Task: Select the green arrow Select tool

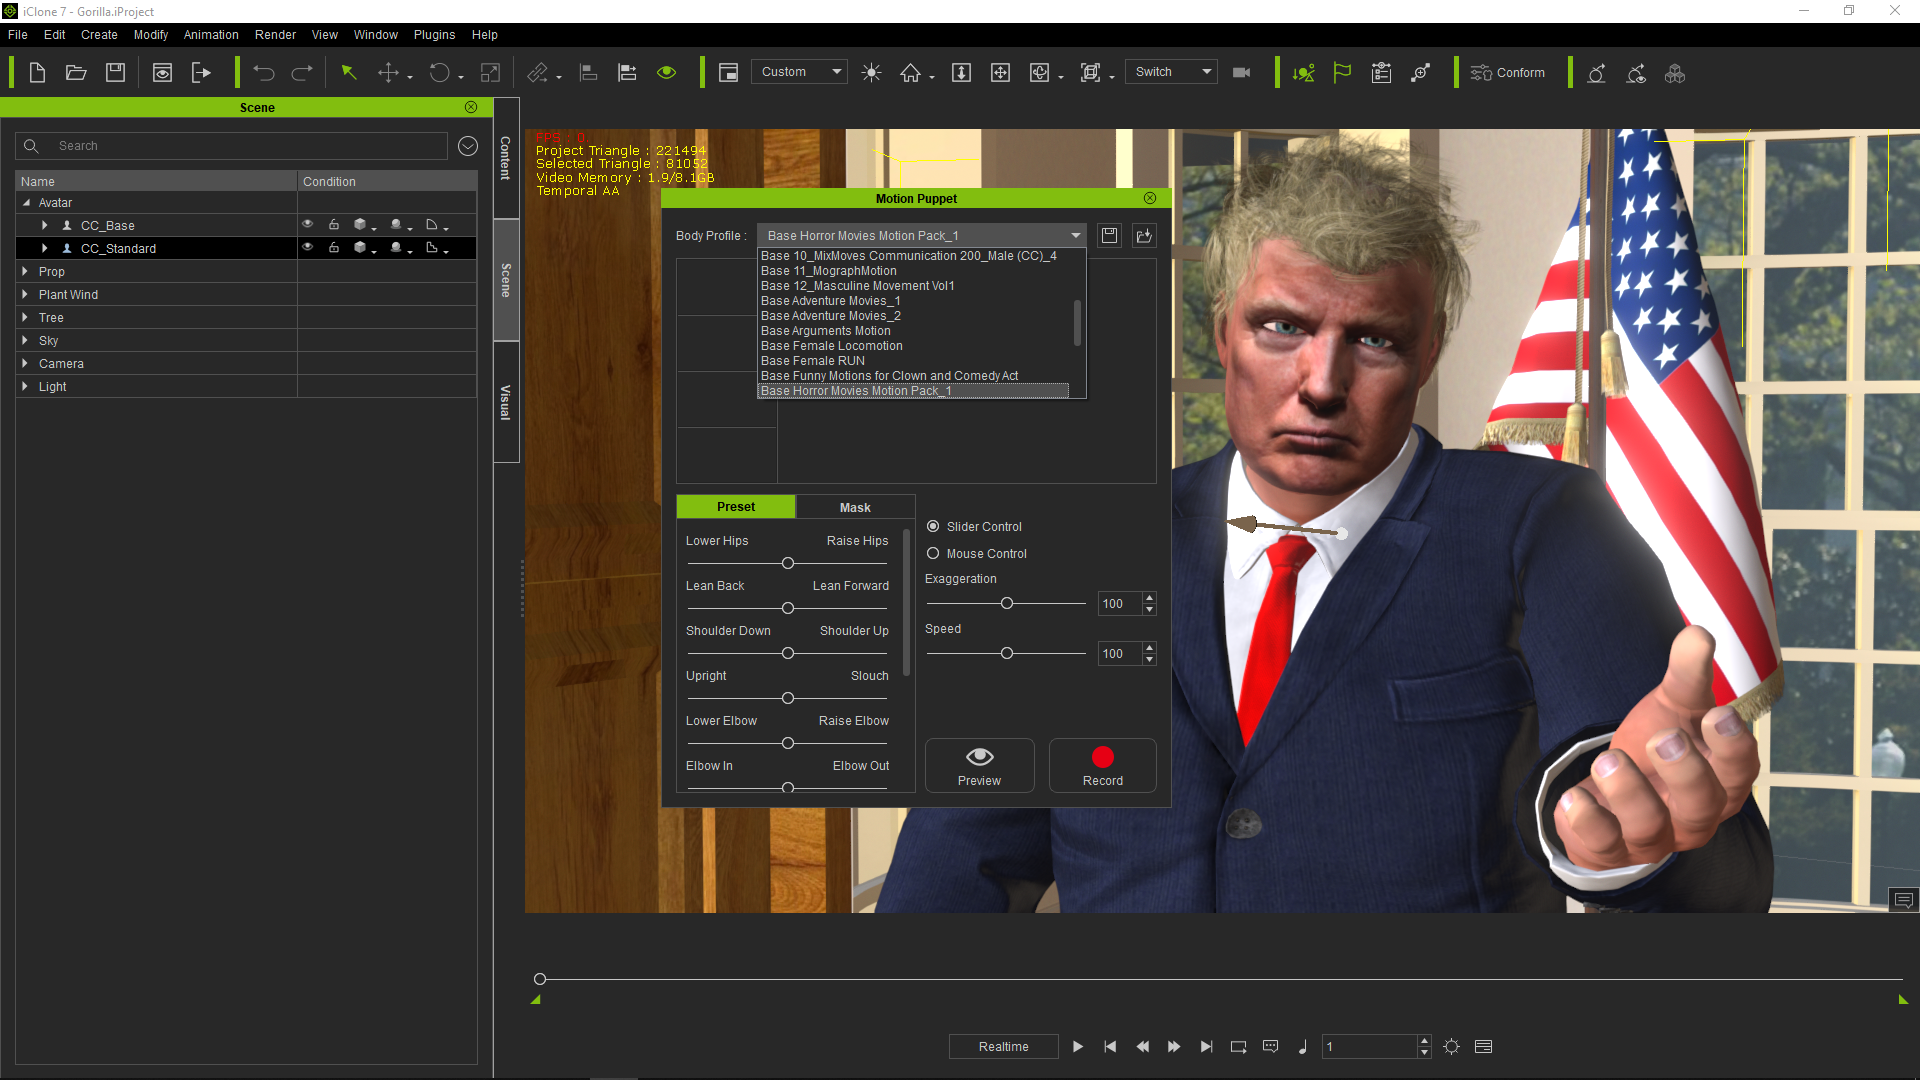Action: click(x=349, y=73)
